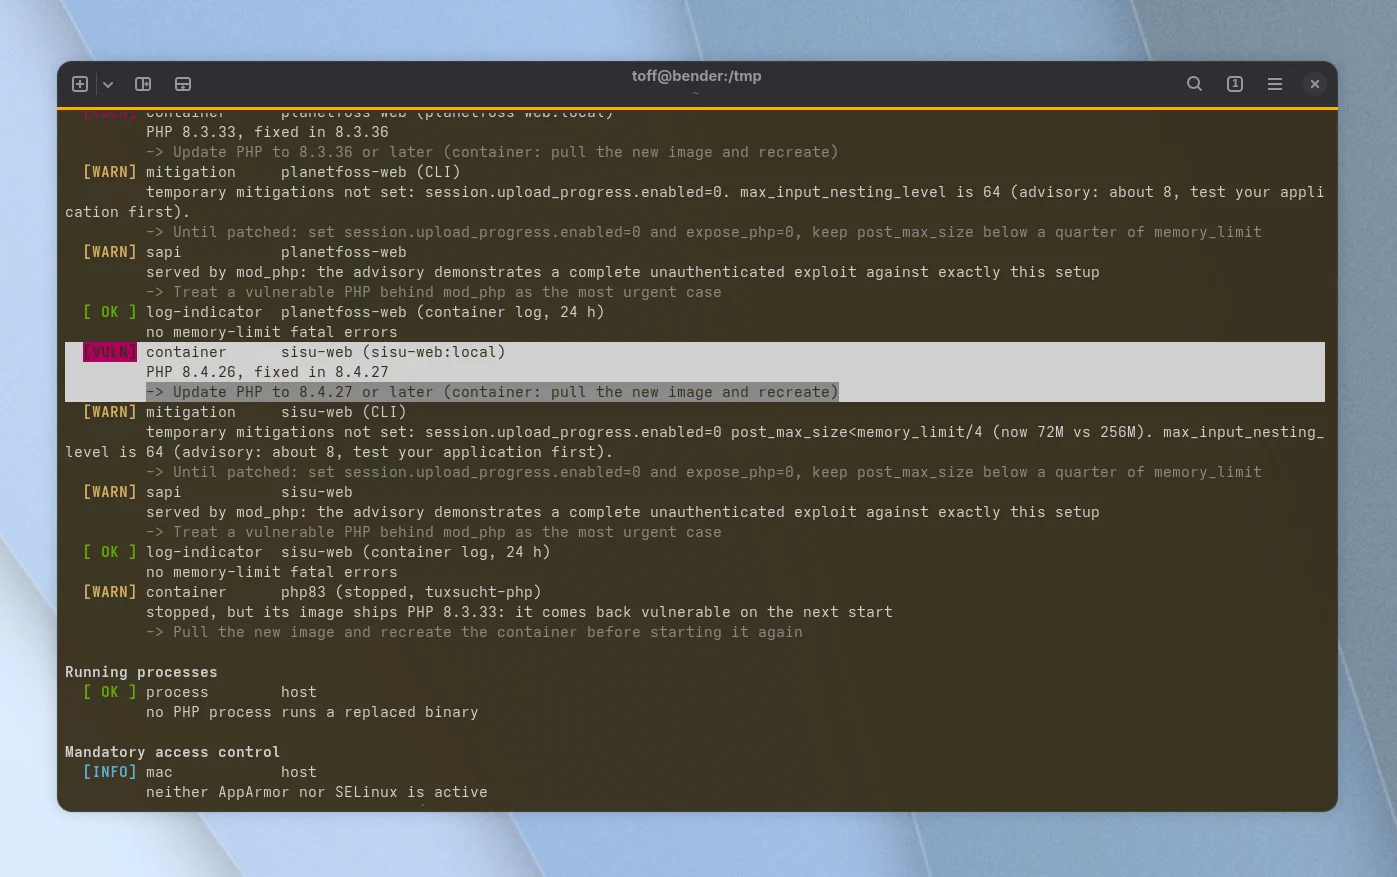Click 'neither AppArmor nor SELinux is active'
This screenshot has height=877, width=1397.
point(317,792)
